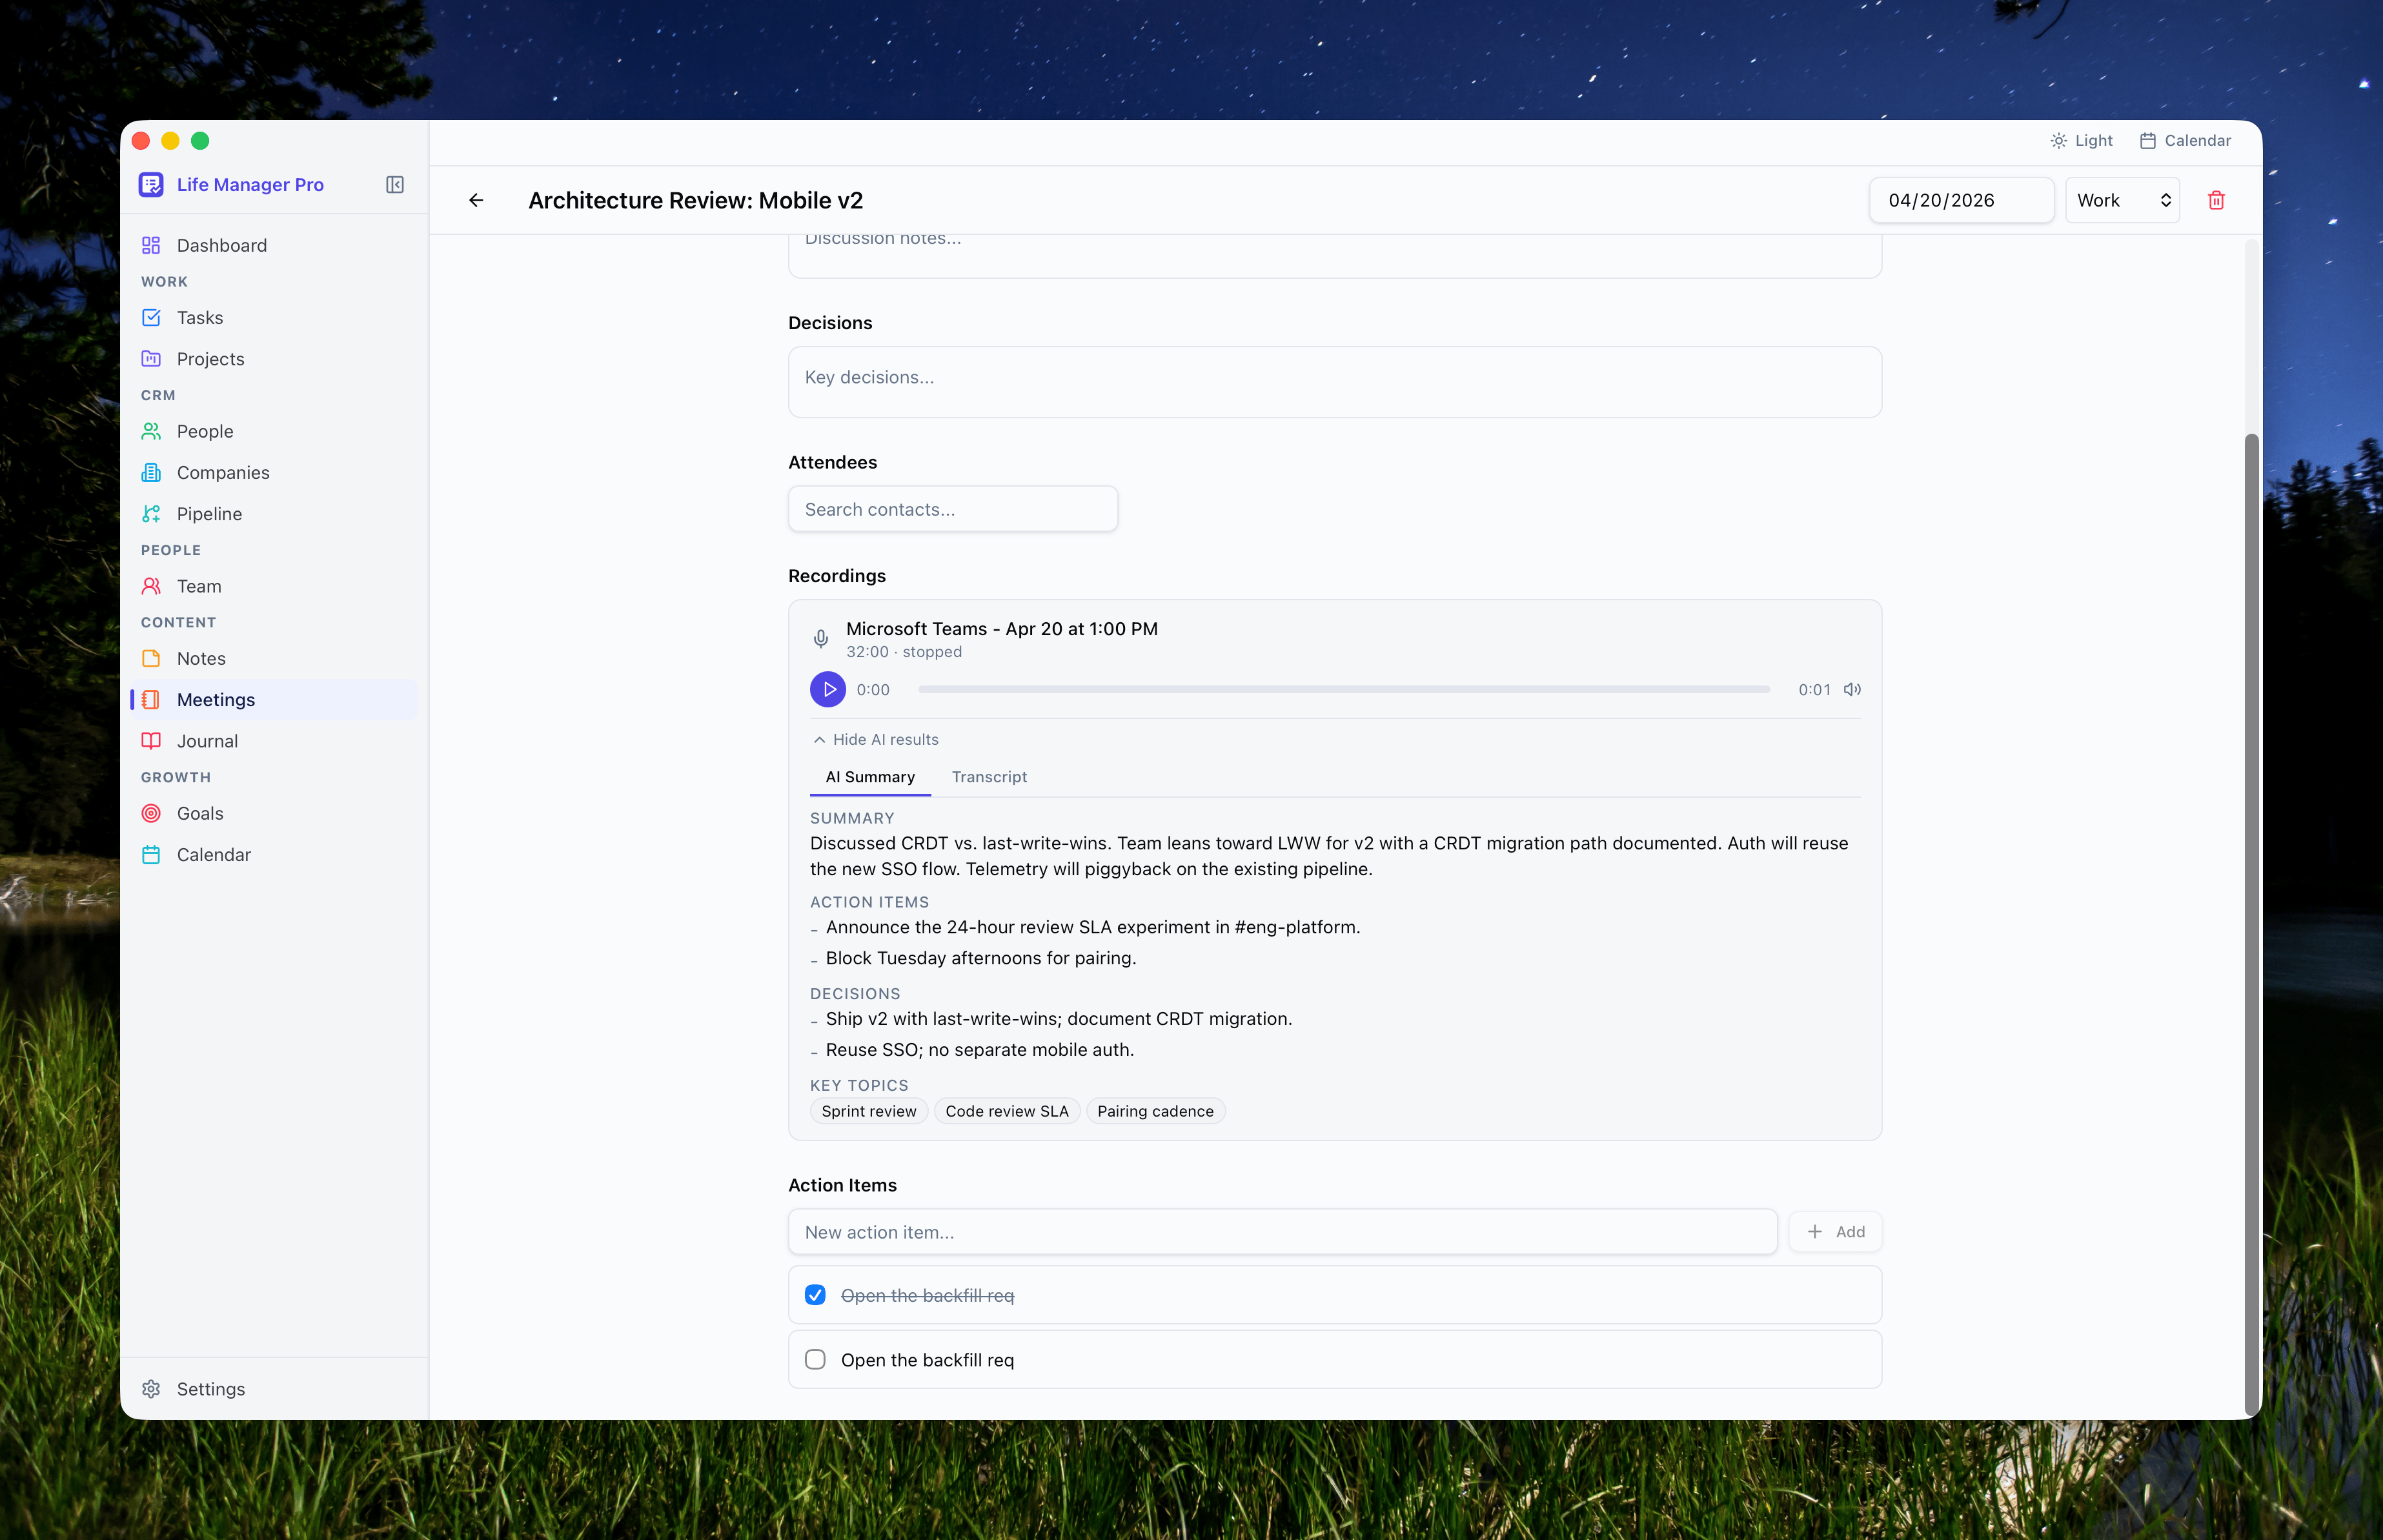
Task: Click the New action item input
Action: [x=1282, y=1232]
